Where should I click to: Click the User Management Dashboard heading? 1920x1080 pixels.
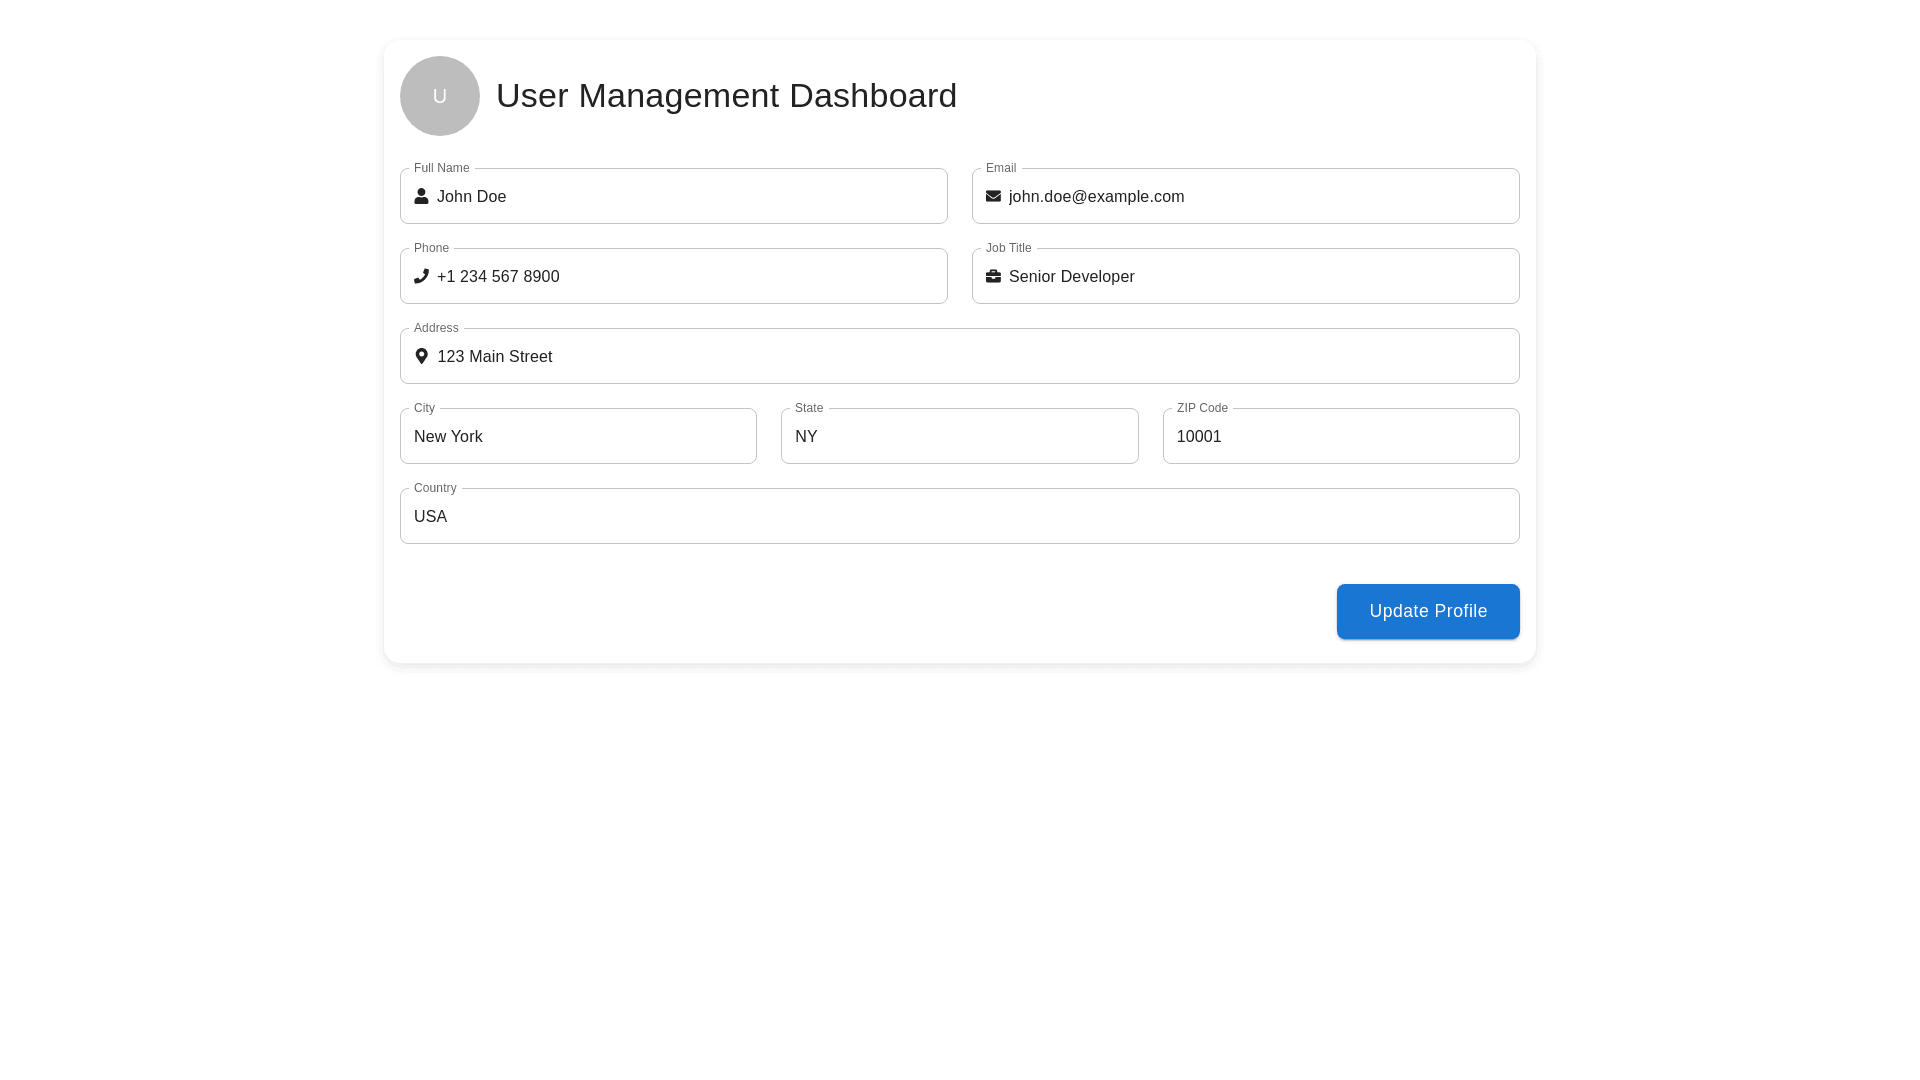coord(726,96)
